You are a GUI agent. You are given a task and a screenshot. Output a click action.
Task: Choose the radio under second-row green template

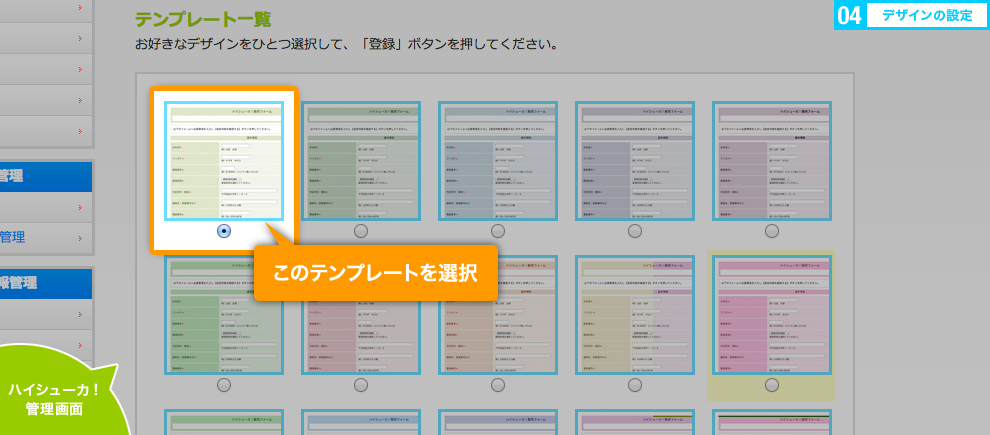tap(224, 385)
